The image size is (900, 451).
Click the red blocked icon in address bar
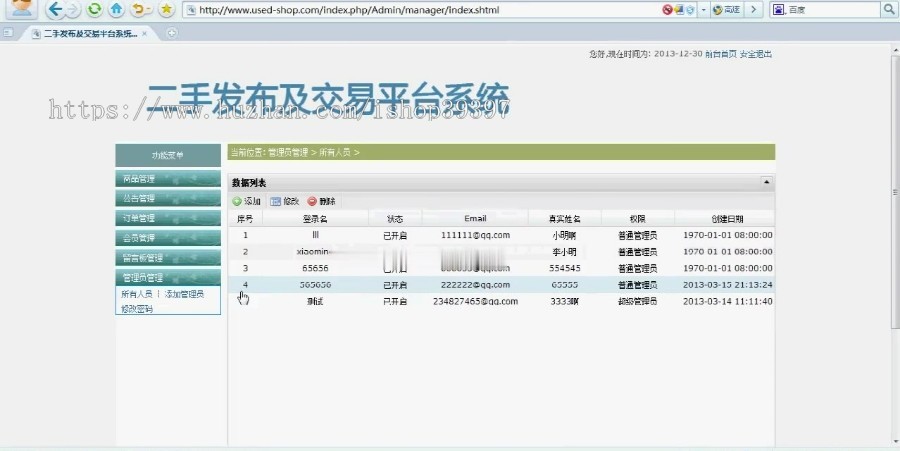tap(667, 10)
